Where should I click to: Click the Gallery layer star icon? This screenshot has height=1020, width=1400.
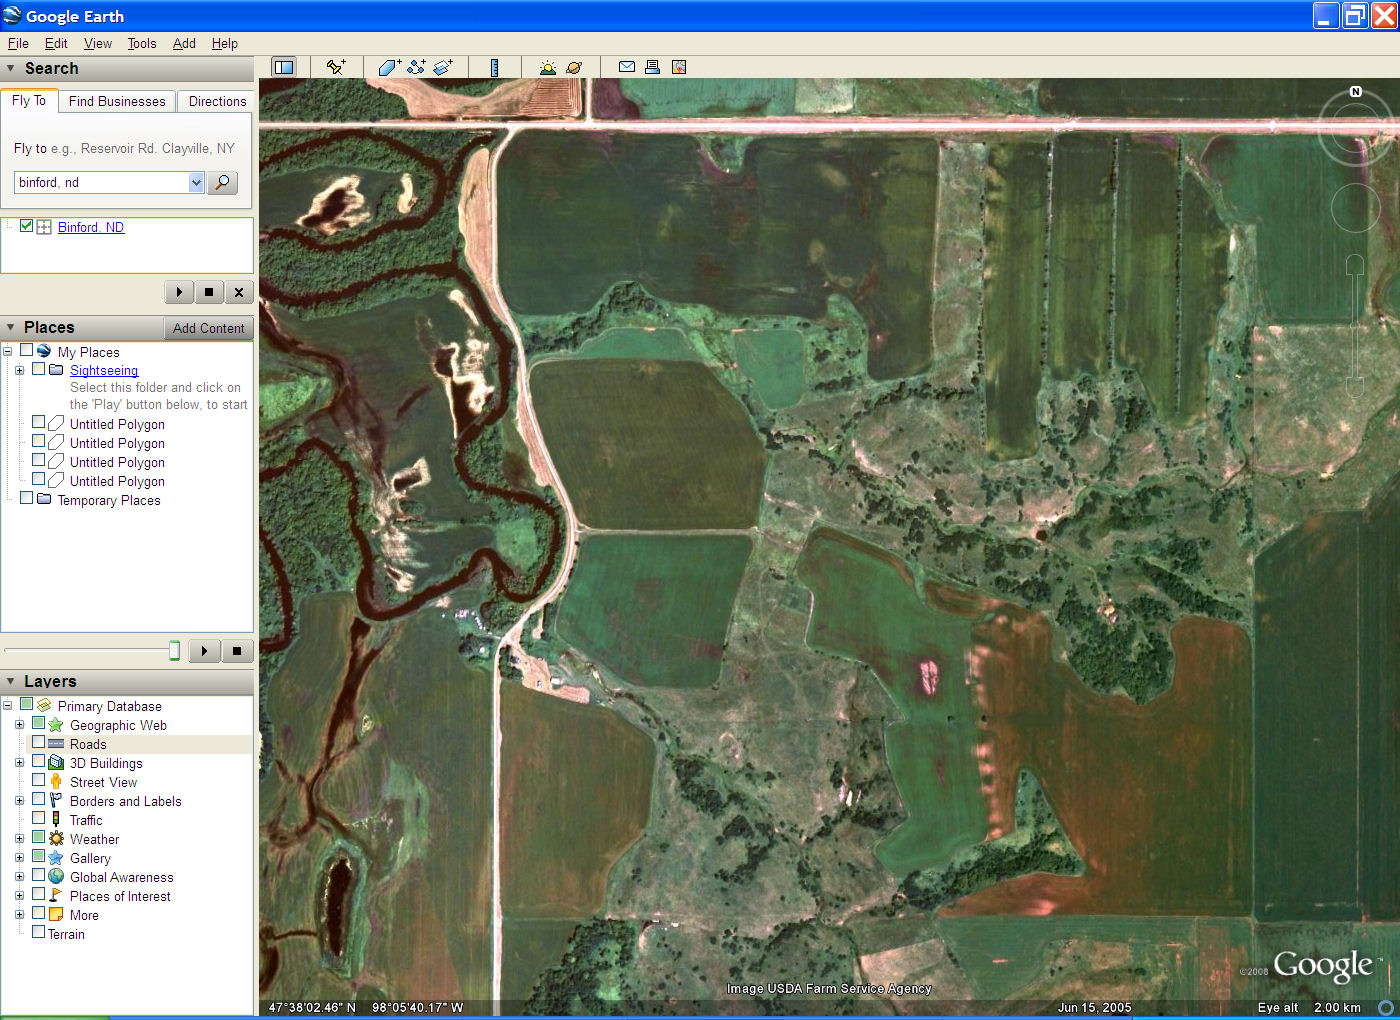coord(57,857)
